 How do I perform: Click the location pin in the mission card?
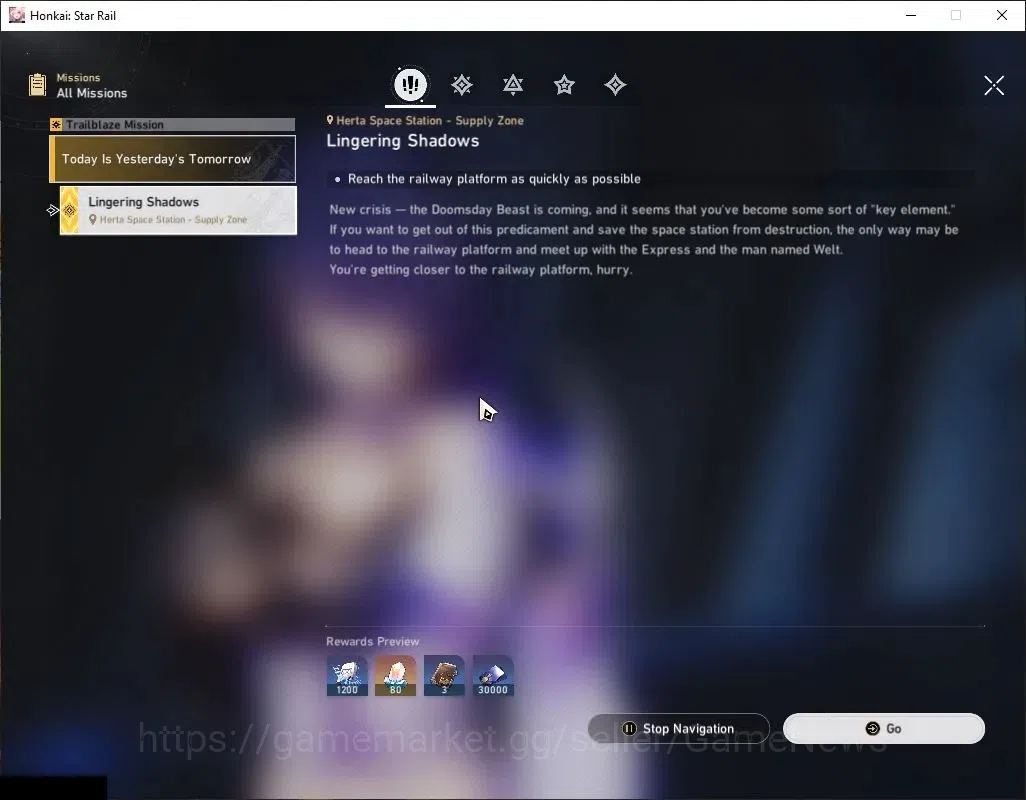click(x=93, y=220)
